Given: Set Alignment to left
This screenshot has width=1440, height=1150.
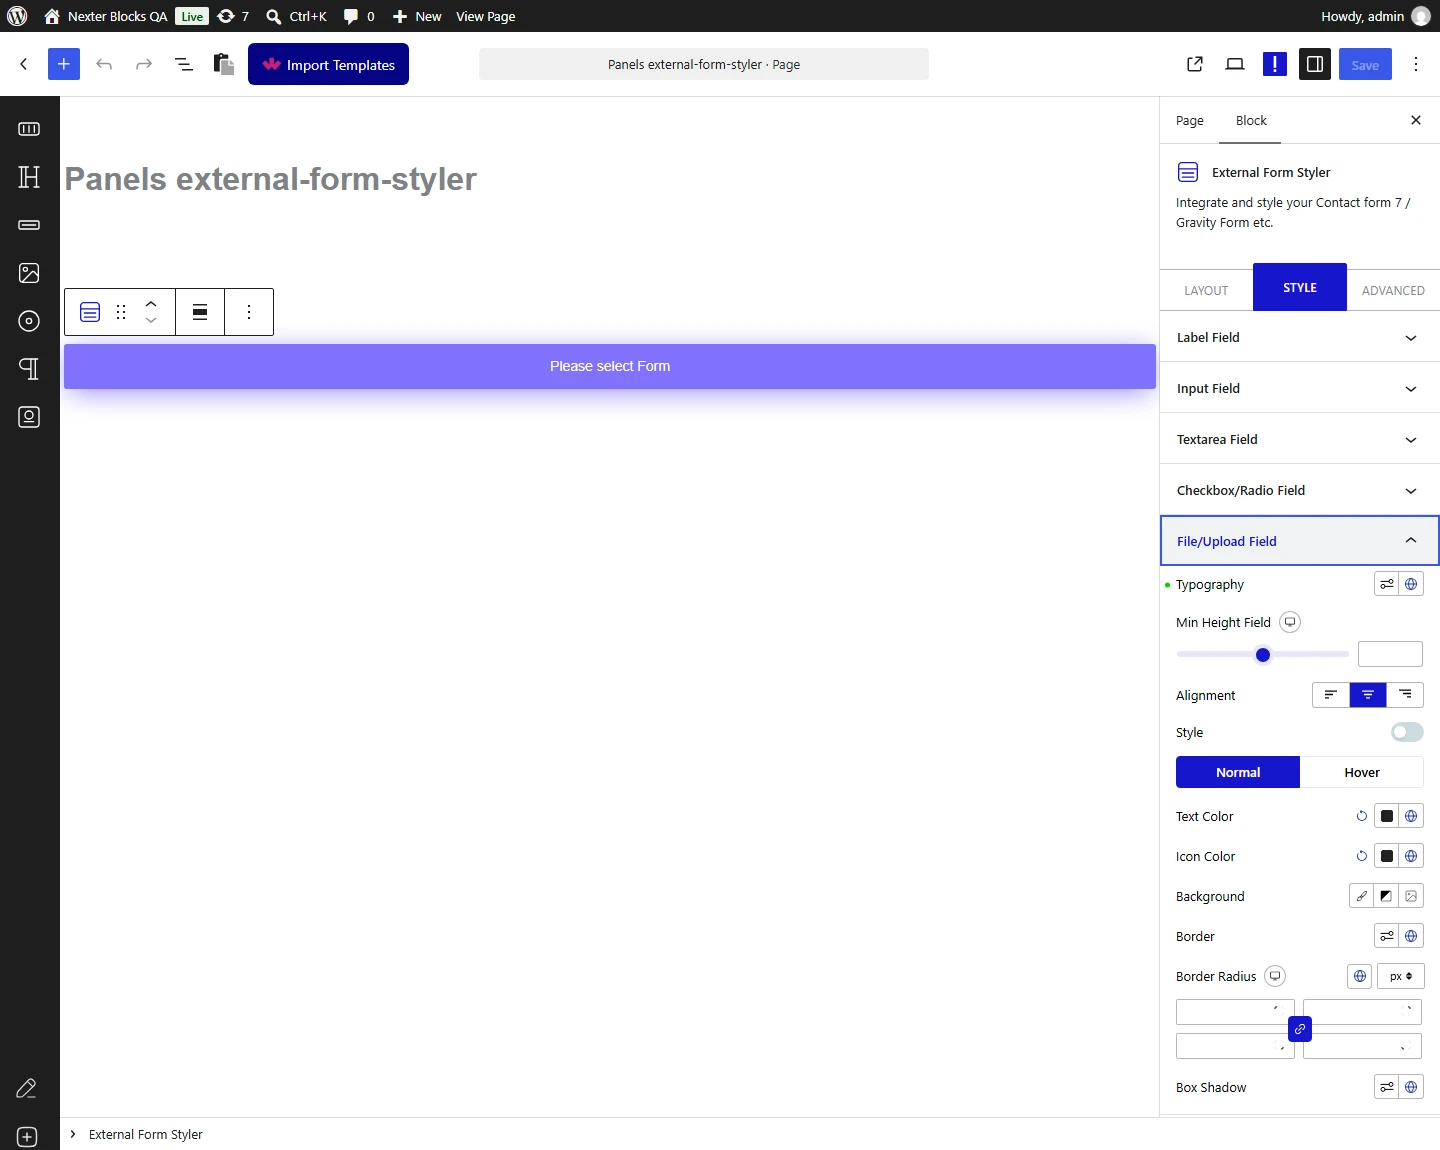Looking at the screenshot, I should [1331, 695].
